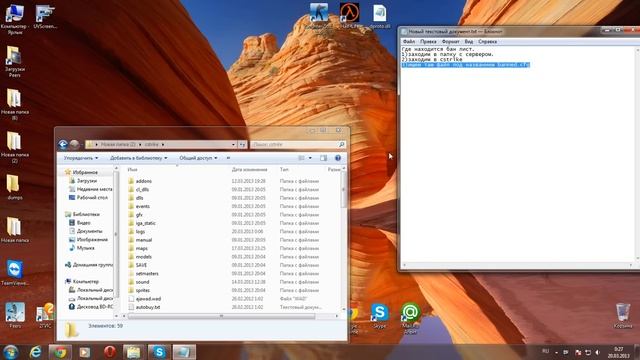Screen dimensions: 640x360
Task: Select the dll file icon on desktop
Action: (379, 16)
